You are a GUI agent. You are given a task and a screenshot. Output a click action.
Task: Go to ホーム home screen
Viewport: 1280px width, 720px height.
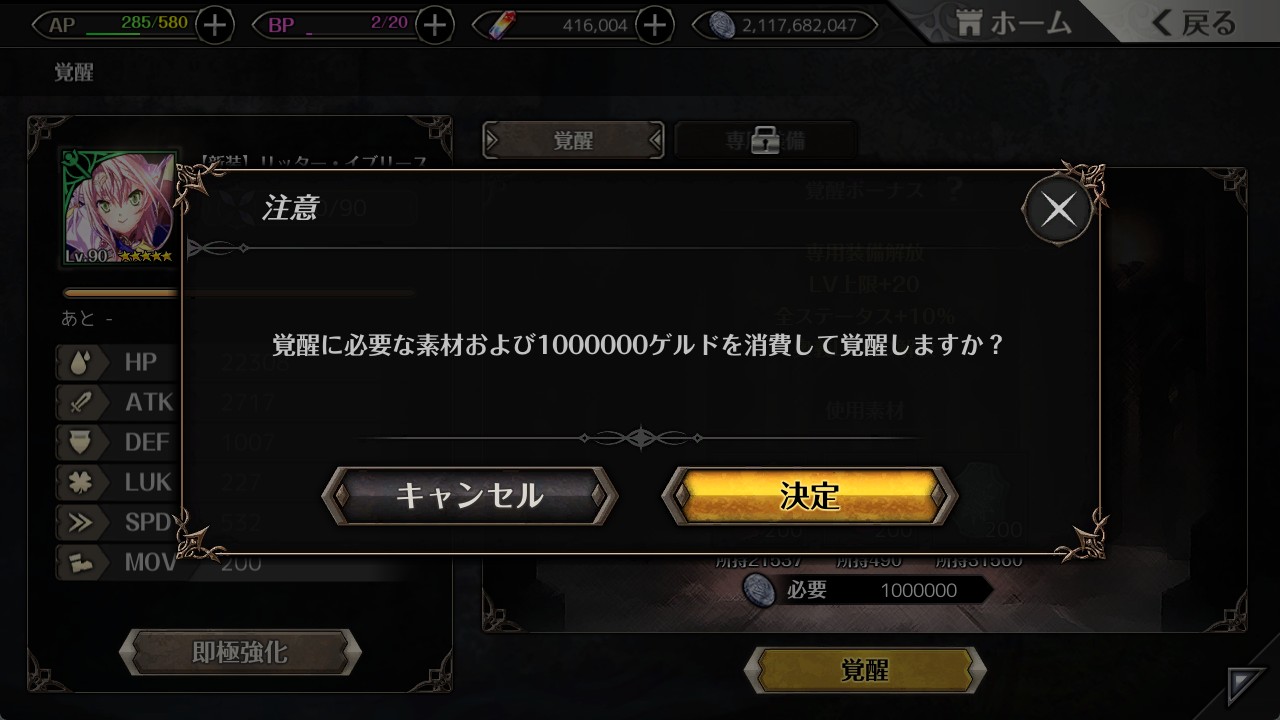click(1013, 24)
